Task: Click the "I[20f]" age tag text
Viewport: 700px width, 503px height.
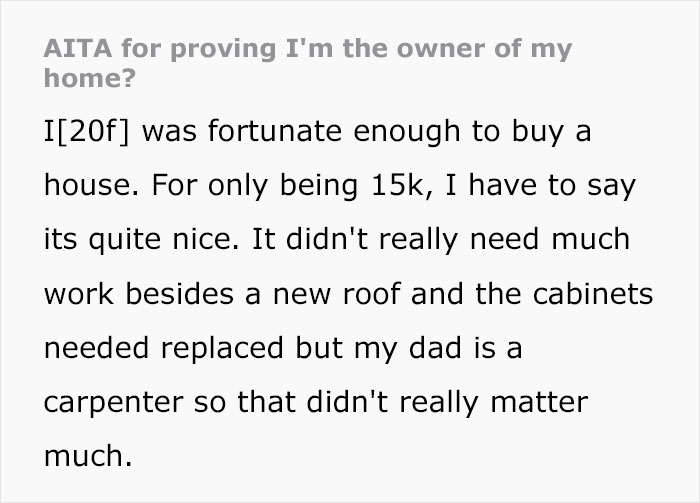Action: tap(87, 132)
